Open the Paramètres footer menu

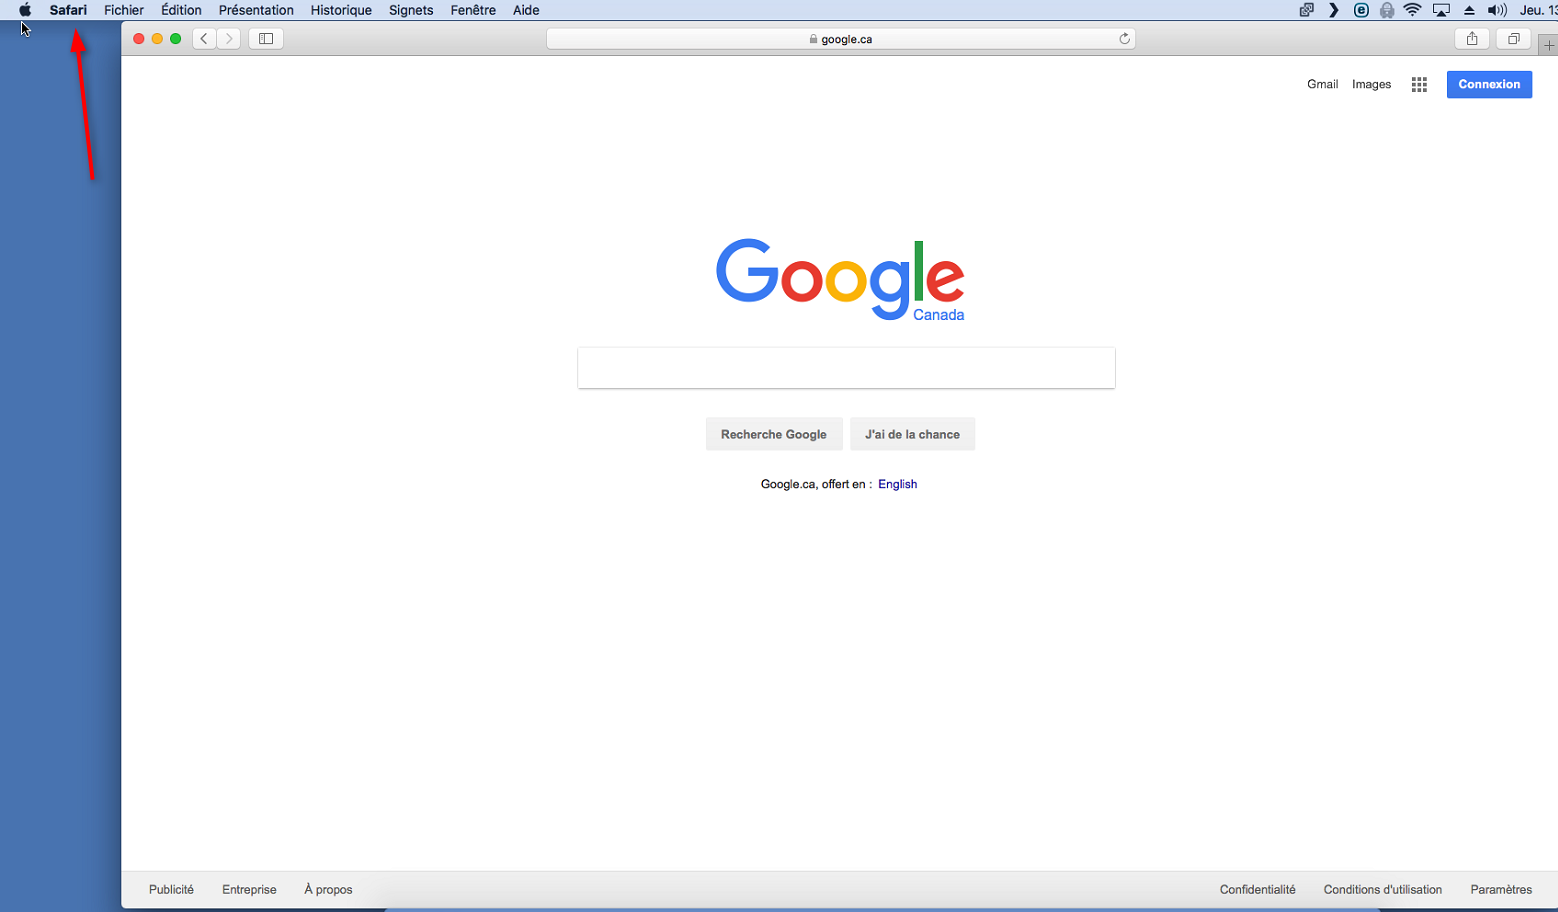coord(1500,889)
